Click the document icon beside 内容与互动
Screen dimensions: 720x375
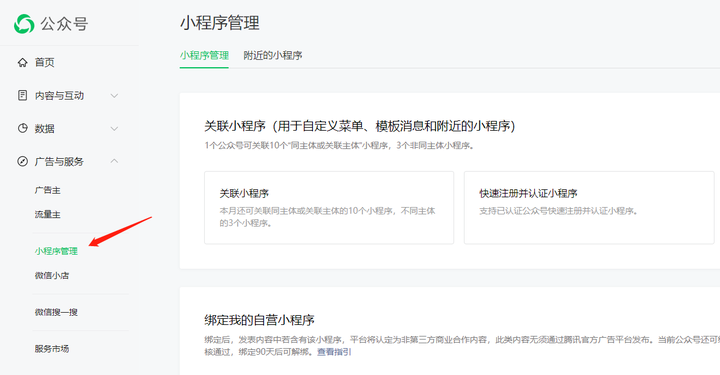point(22,95)
